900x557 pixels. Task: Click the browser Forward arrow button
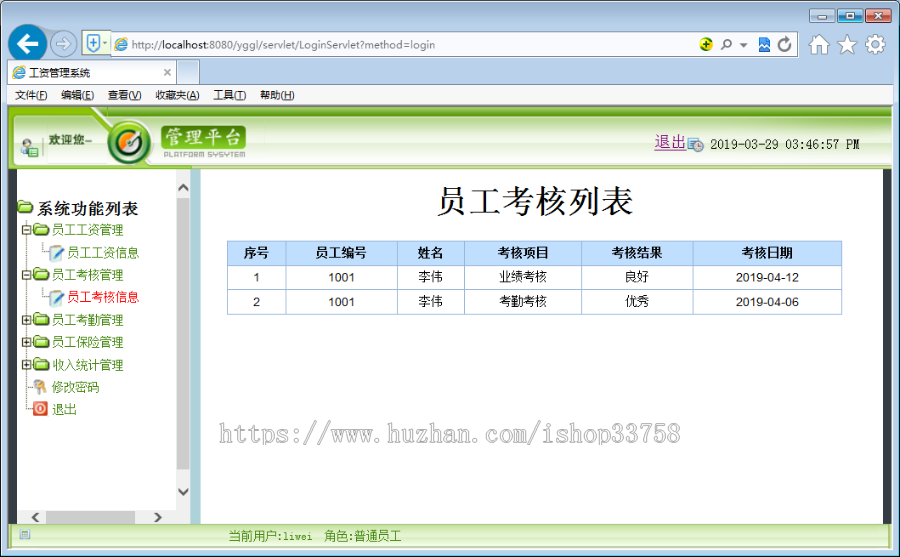click(x=63, y=44)
